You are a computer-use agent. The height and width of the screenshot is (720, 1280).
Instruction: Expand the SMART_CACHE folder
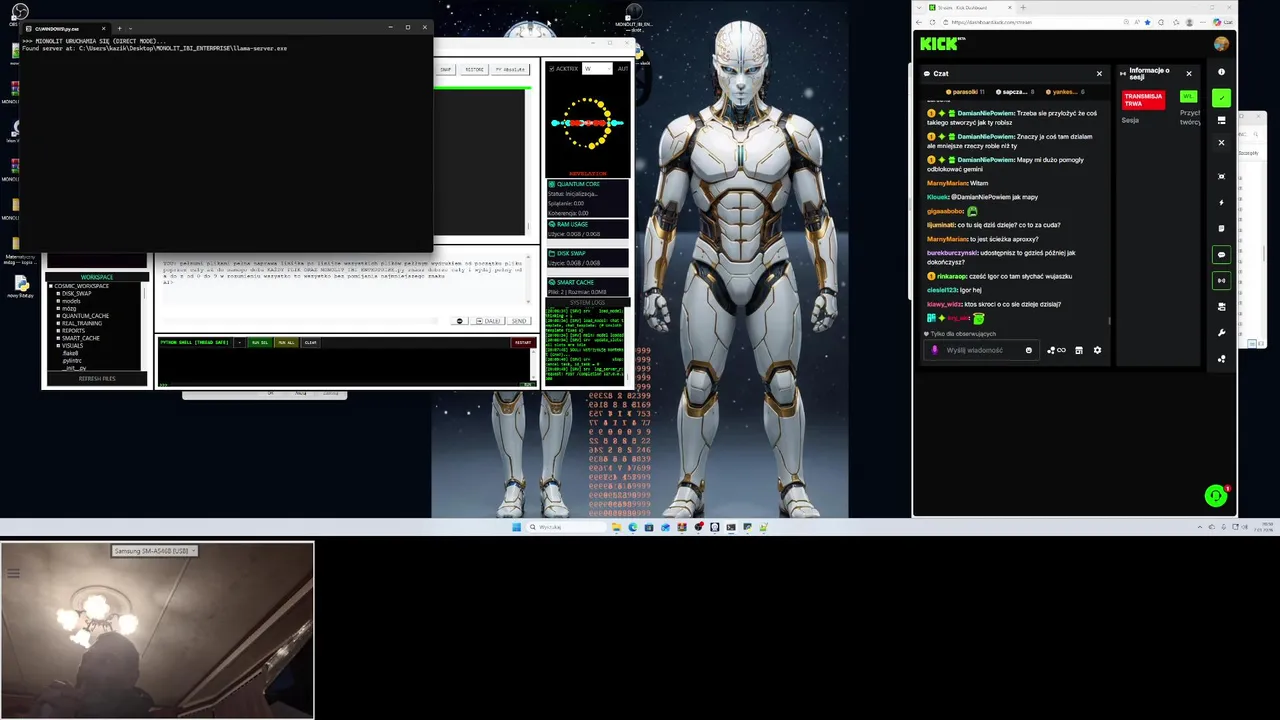point(58,338)
